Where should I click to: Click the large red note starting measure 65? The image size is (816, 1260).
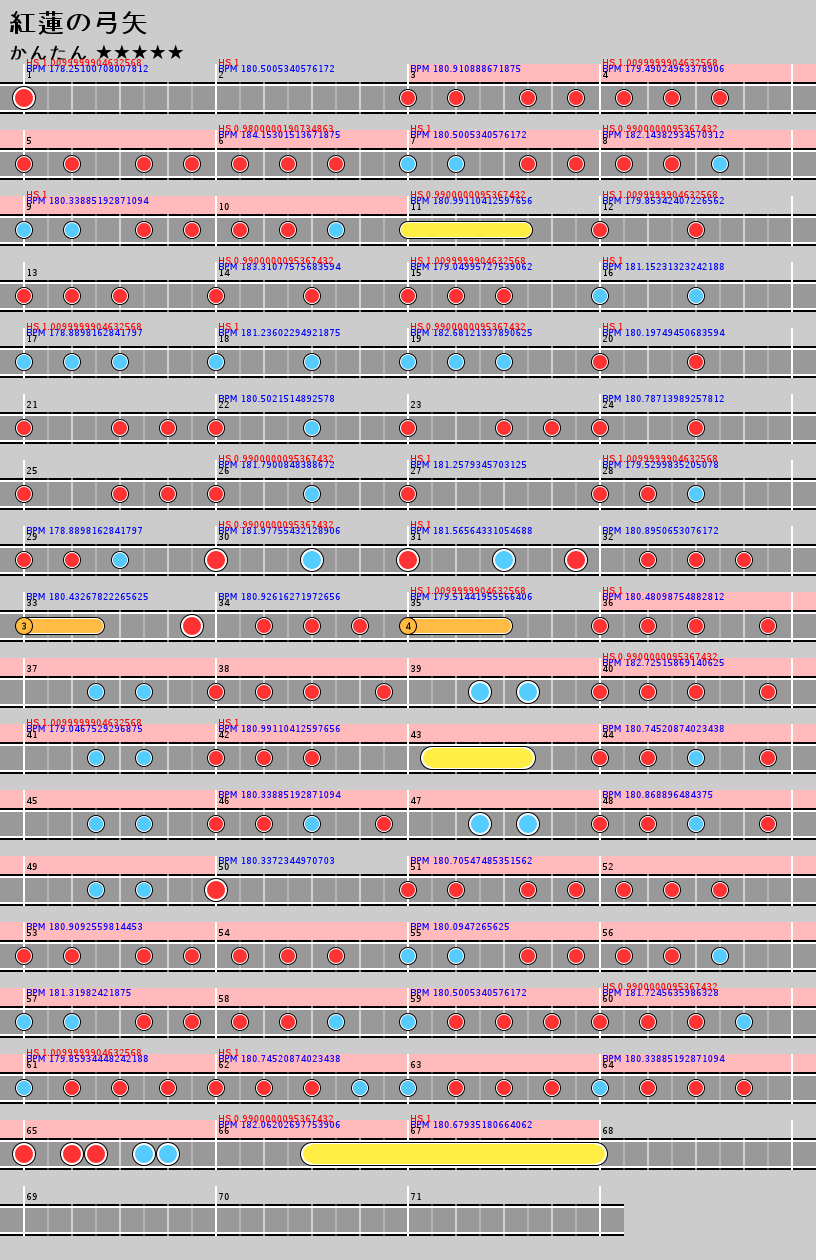(24, 1154)
